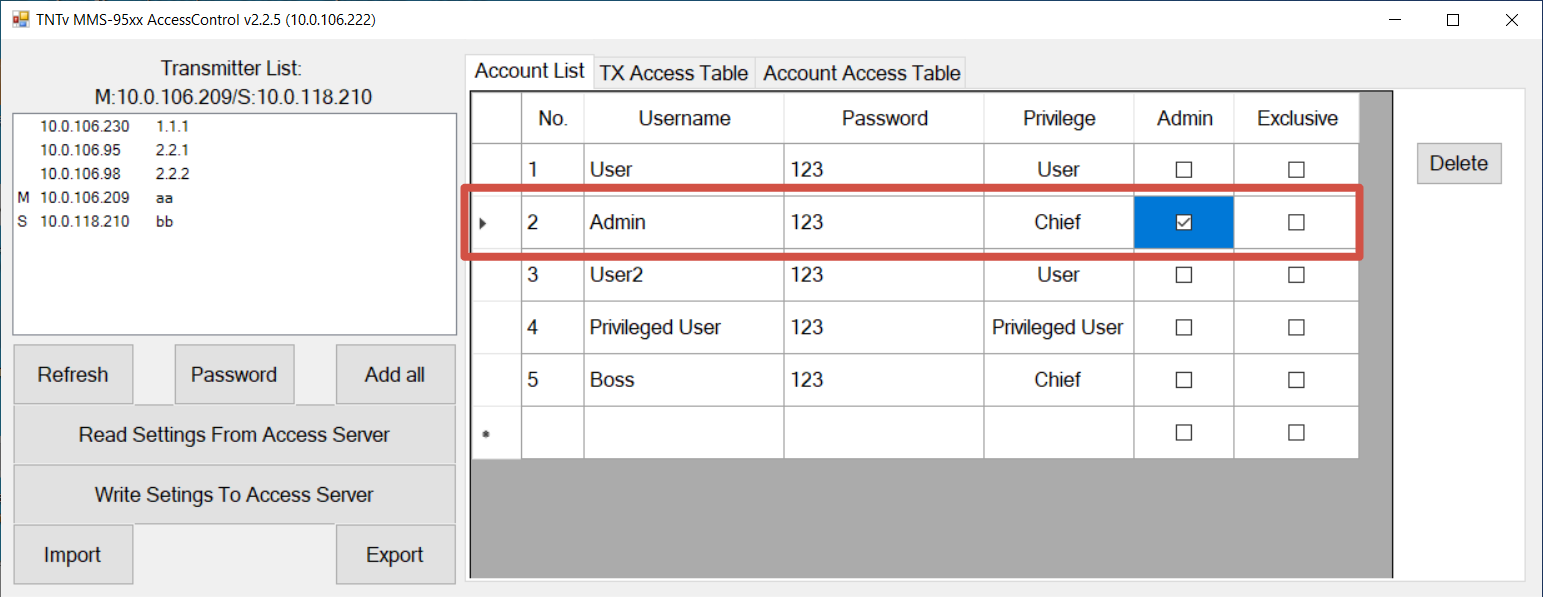
Task: Select row marker arrow for Admin row
Action: [x=484, y=223]
